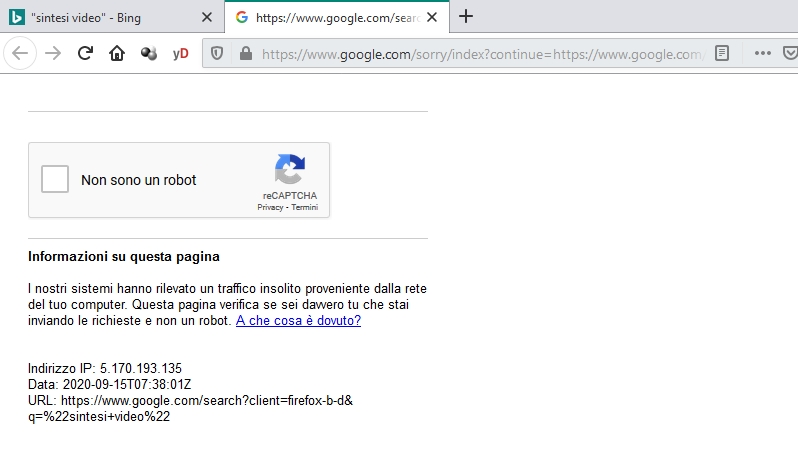Open tracking protection shield in address bar
Image resolution: width=798 pixels, height=450 pixels.
click(x=217, y=53)
